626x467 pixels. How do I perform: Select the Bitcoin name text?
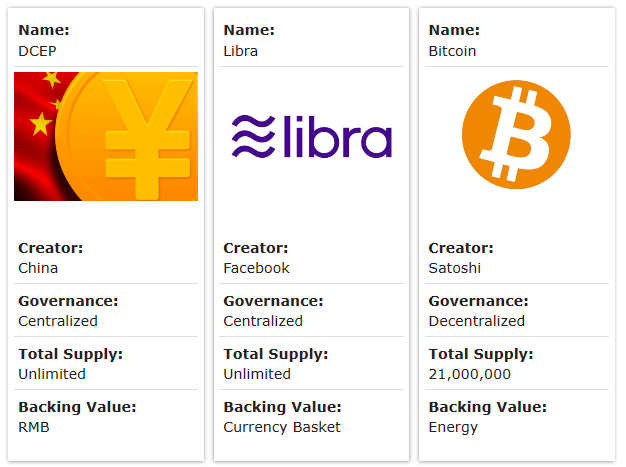[x=452, y=51]
